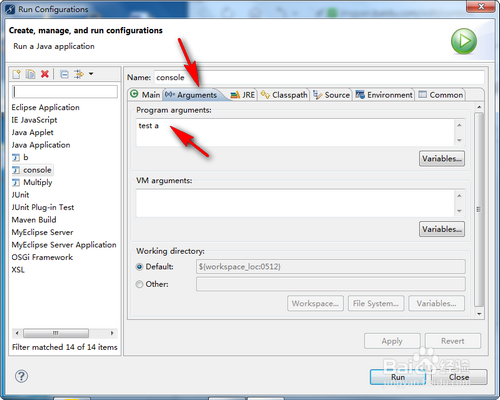Click the java icon beside b configuration
The height and width of the screenshot is (400, 500).
(x=16, y=157)
